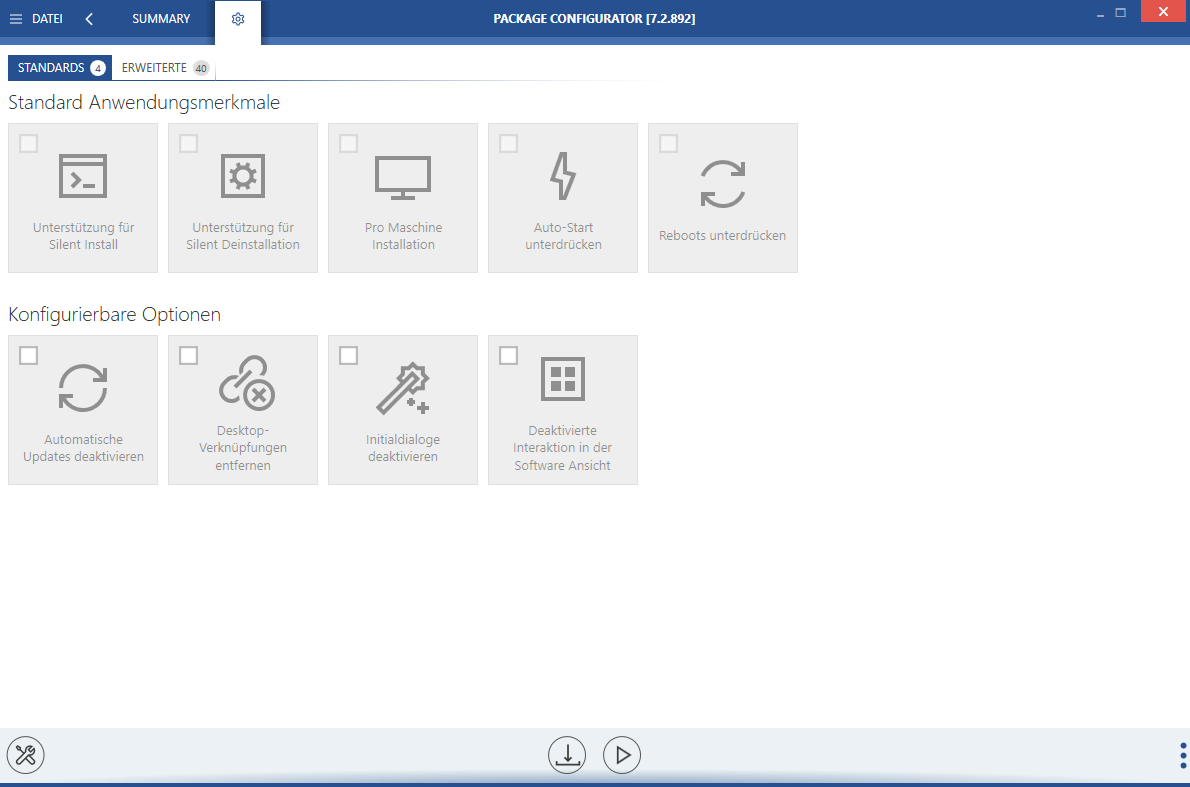Open the three-dot more options menu
This screenshot has width=1190, height=787.
pos(1183,755)
